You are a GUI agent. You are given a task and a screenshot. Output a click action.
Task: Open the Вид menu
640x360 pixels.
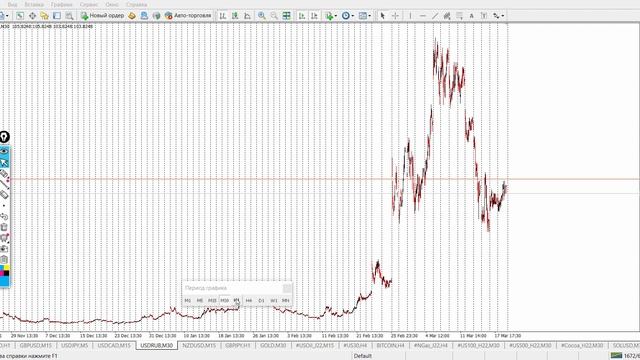(x=13, y=4)
